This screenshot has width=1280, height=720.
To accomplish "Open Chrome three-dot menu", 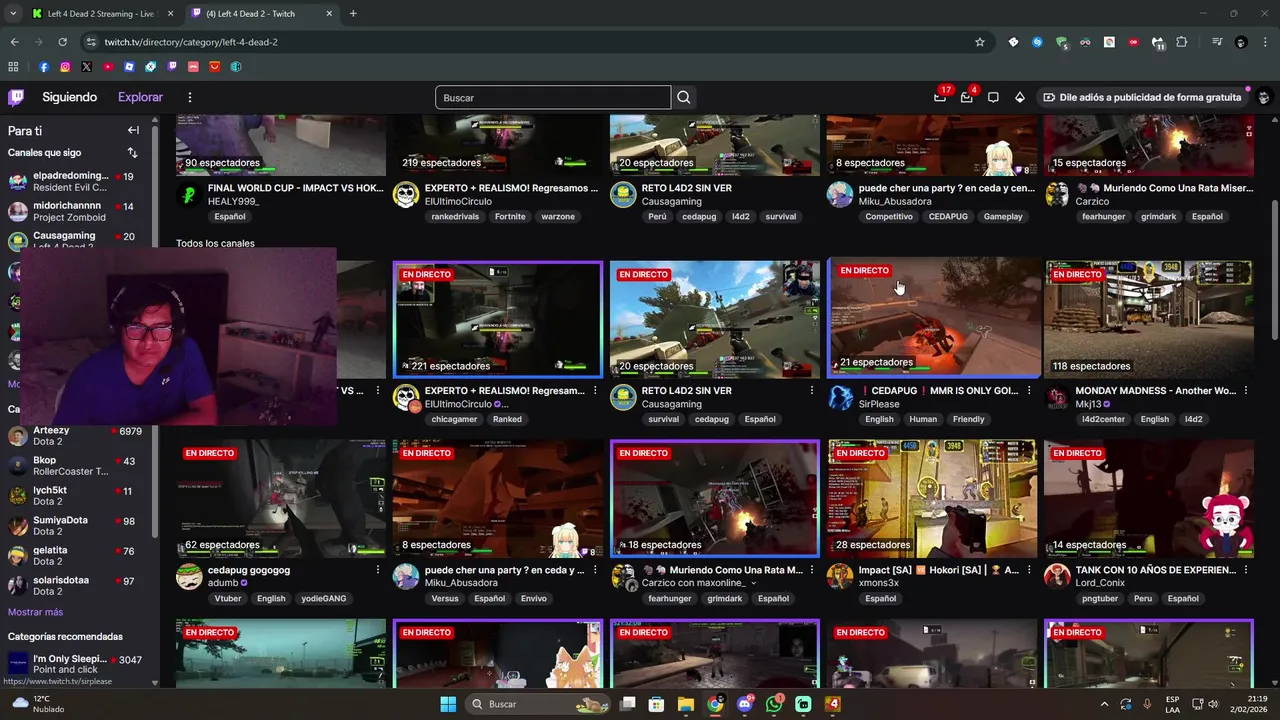I will (1264, 42).
